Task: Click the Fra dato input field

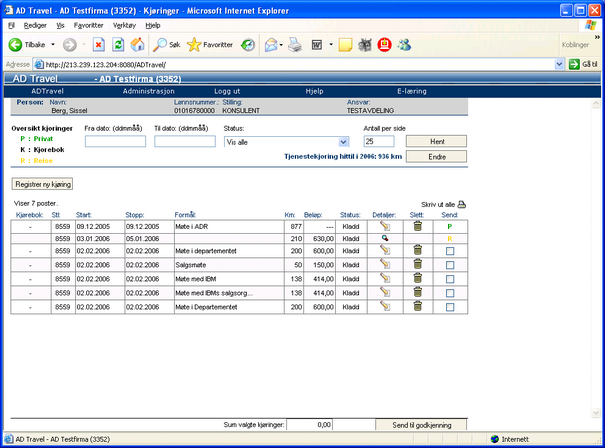Action: tap(115, 142)
